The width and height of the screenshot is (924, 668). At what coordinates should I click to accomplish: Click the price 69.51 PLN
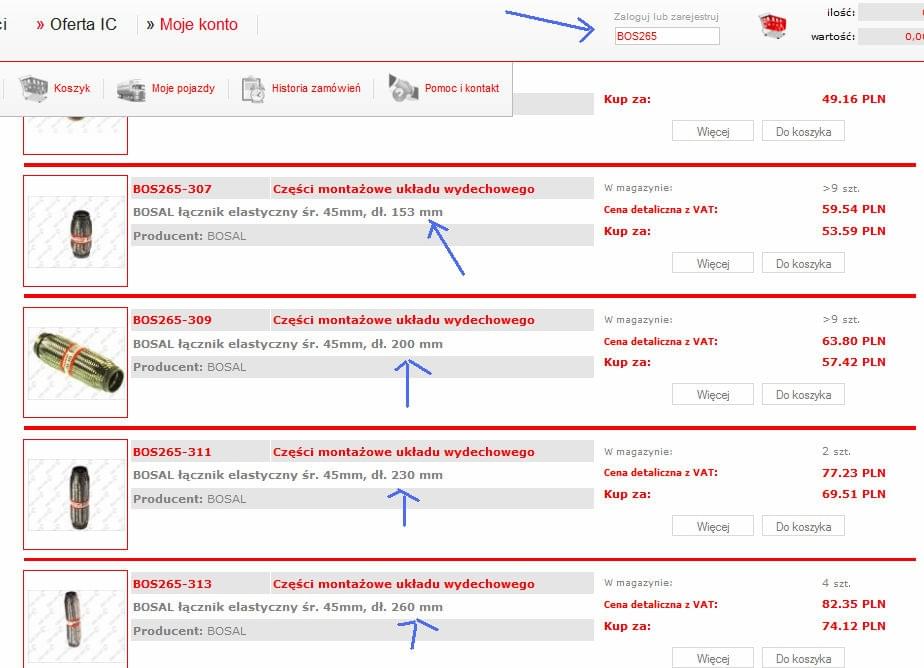point(854,494)
